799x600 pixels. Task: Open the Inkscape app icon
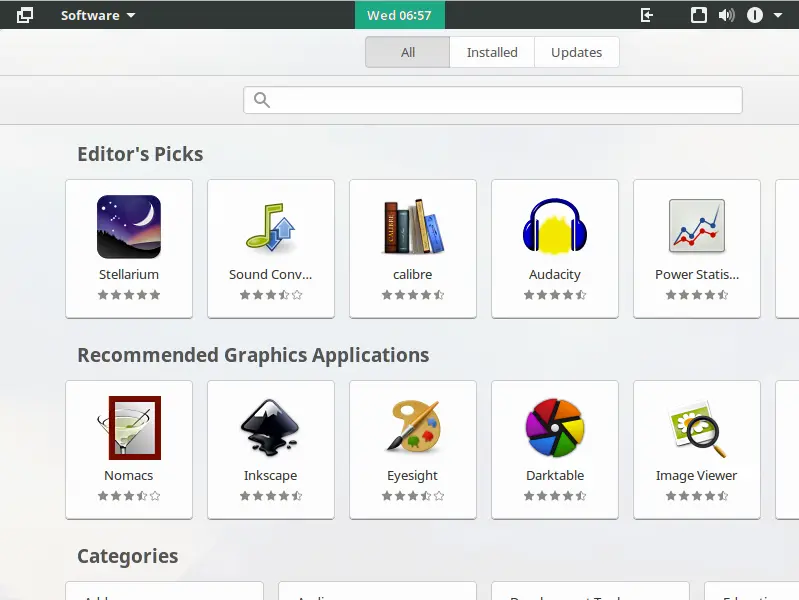coord(270,428)
